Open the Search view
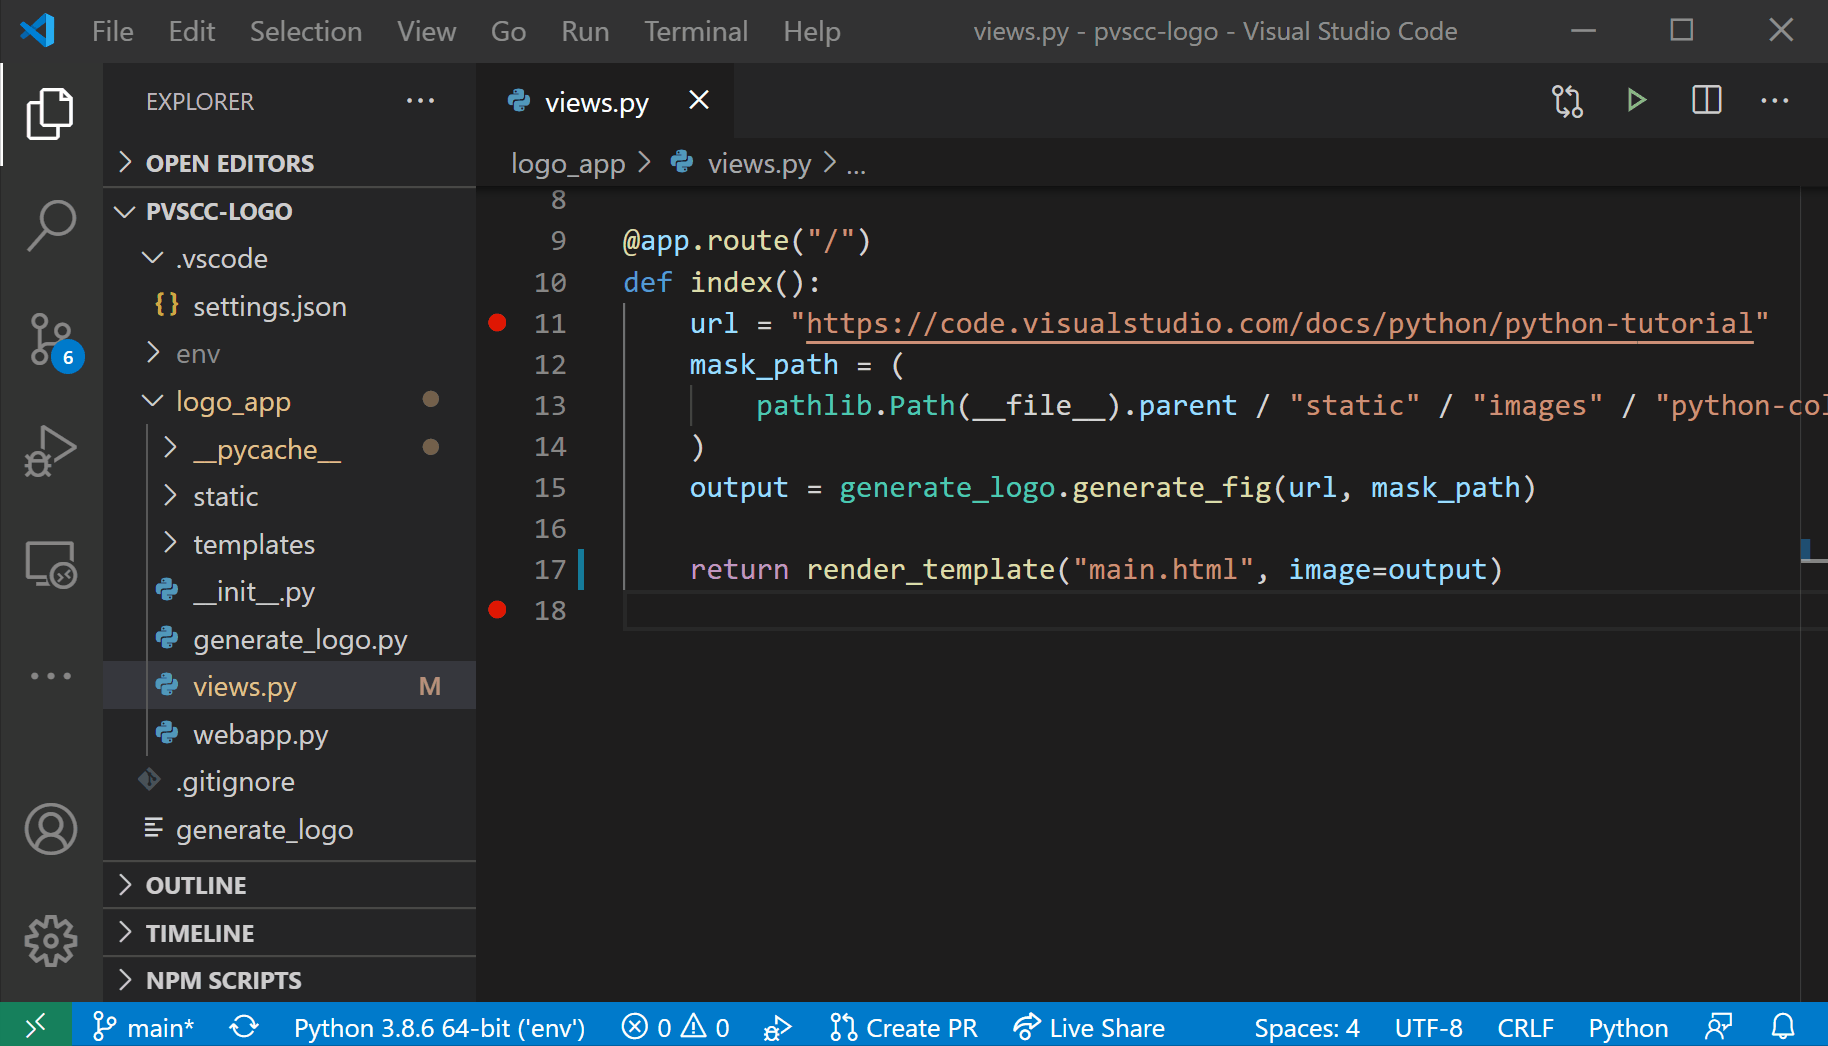 point(50,225)
